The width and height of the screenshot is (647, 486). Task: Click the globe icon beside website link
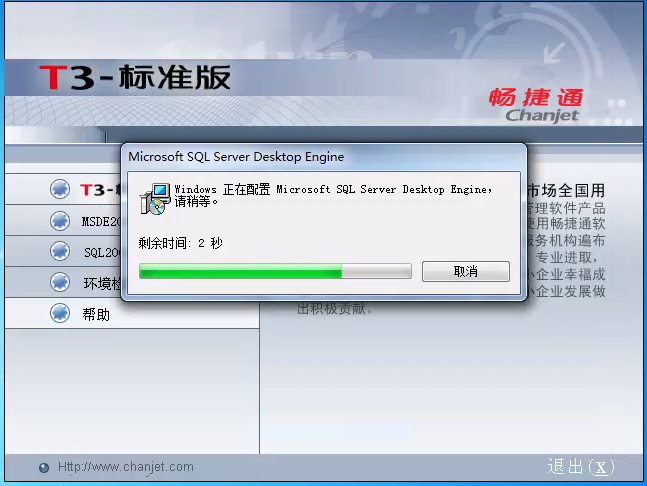(x=44, y=467)
